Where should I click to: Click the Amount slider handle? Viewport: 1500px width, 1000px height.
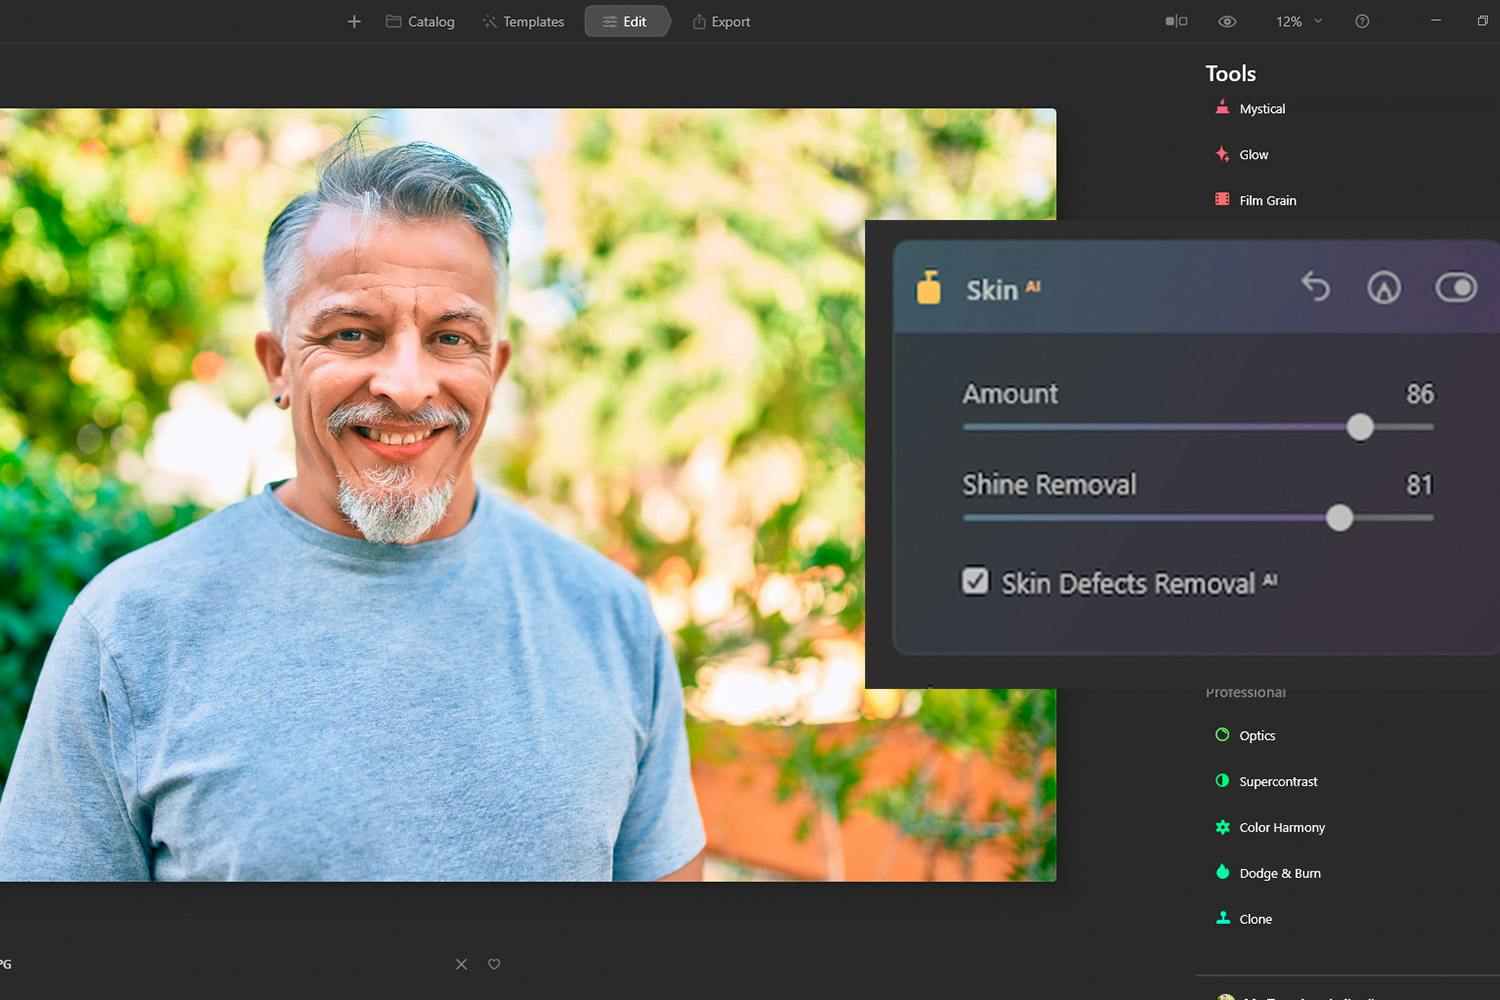pos(1360,427)
